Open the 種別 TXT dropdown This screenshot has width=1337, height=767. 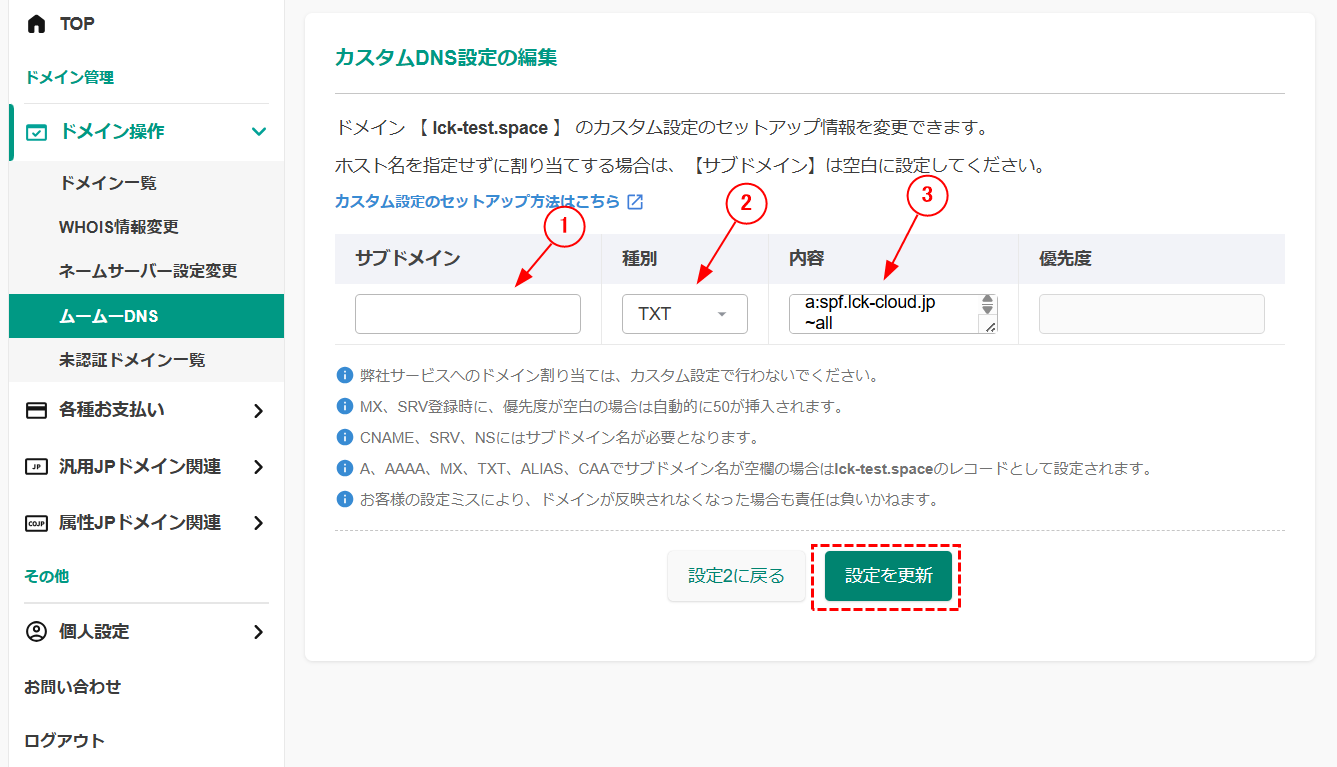tap(685, 314)
